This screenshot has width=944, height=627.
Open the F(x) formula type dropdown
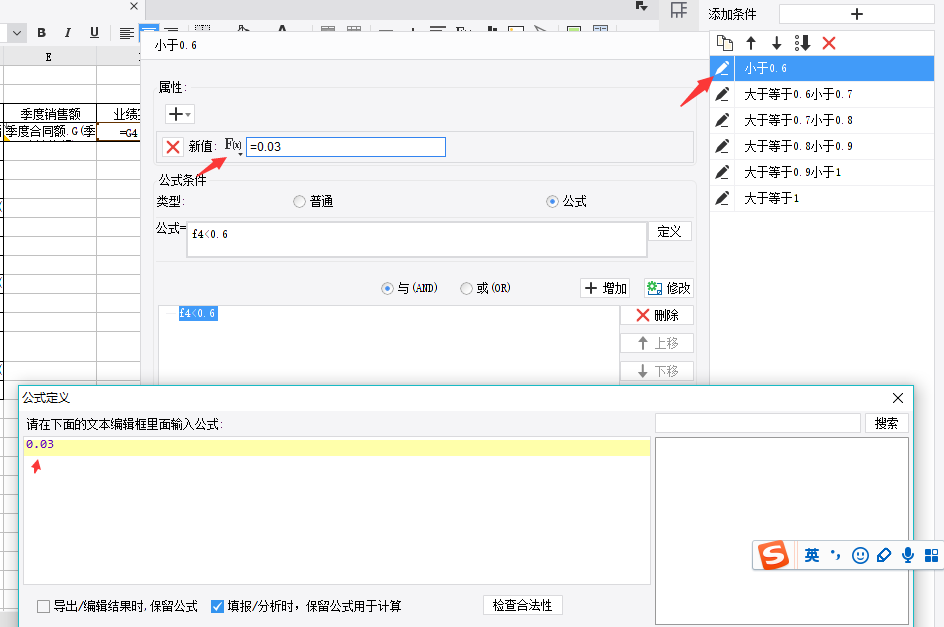pos(234,146)
